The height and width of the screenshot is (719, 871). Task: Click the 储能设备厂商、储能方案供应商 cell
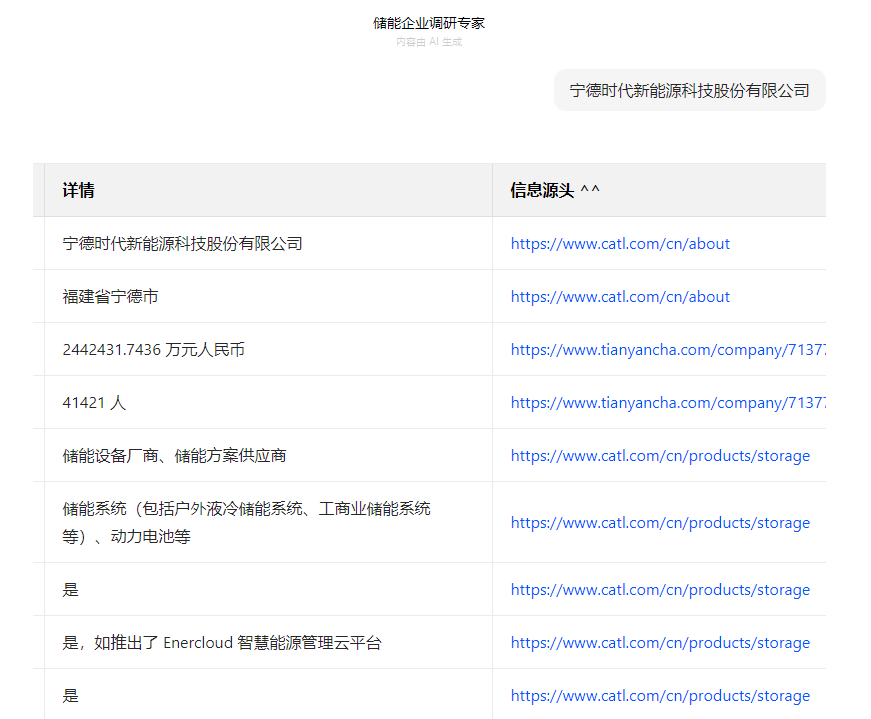[174, 456]
